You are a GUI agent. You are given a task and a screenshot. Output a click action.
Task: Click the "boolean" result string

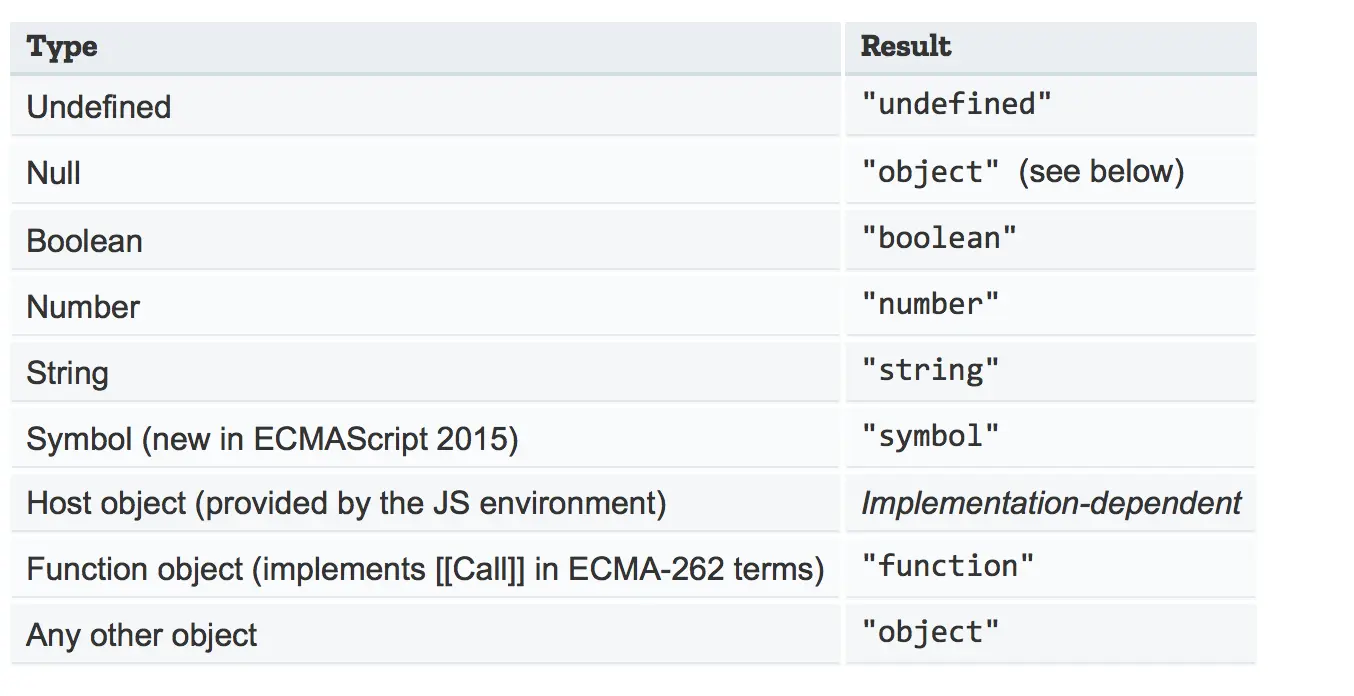(x=939, y=238)
